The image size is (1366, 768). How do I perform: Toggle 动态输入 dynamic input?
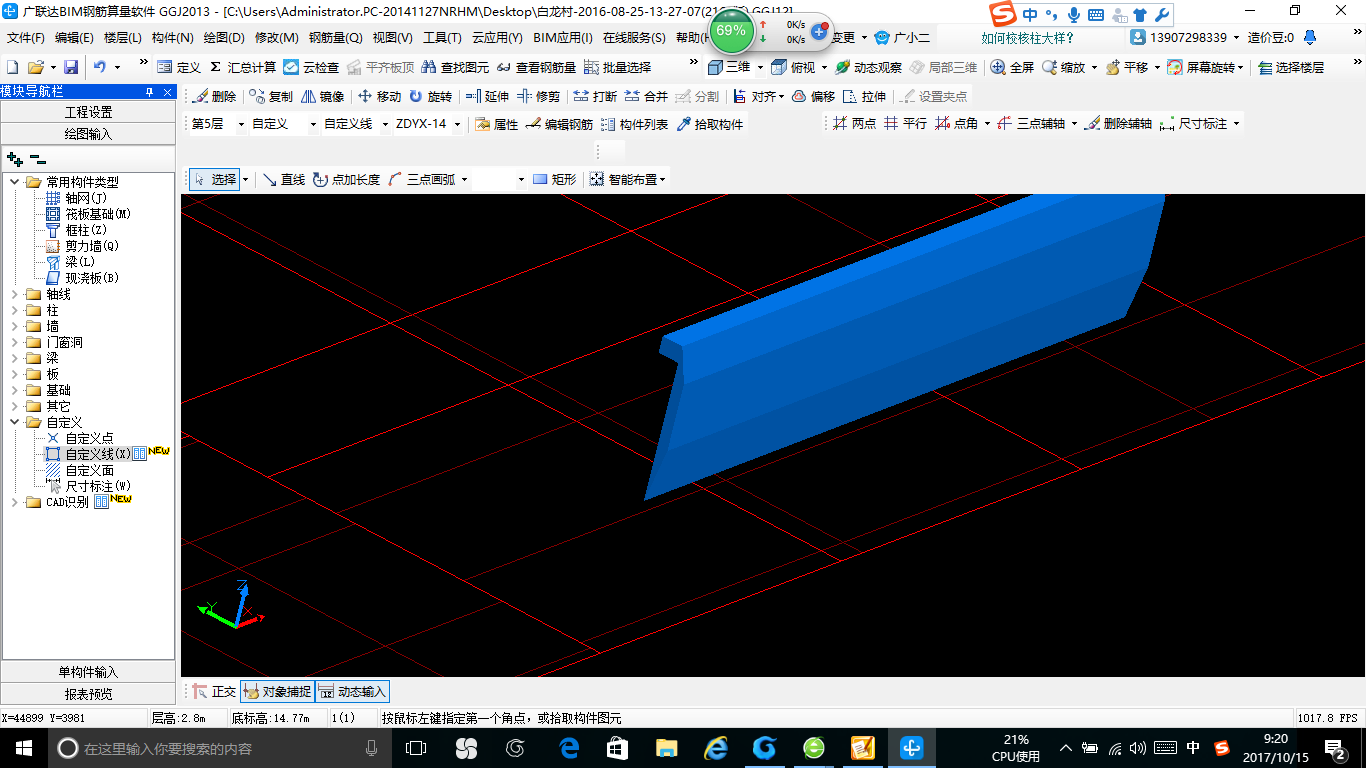pyautogui.click(x=352, y=691)
